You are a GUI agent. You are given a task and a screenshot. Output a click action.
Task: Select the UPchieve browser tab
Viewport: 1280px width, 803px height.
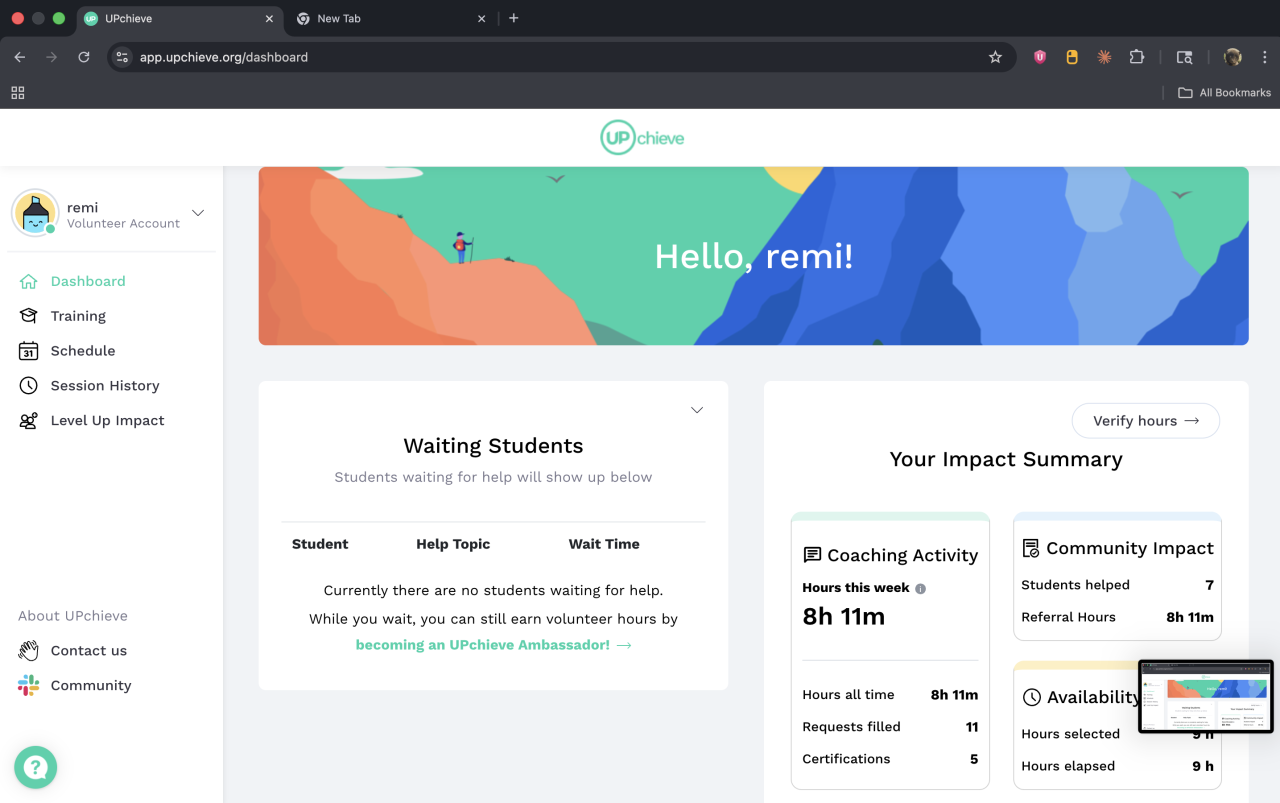(x=179, y=18)
